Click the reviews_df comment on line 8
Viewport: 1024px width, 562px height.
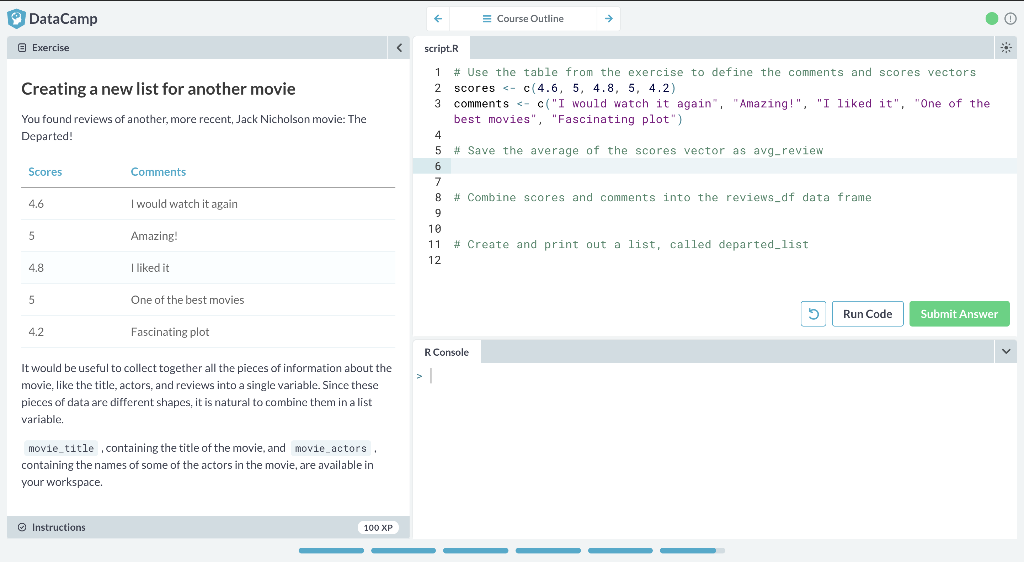tap(663, 197)
